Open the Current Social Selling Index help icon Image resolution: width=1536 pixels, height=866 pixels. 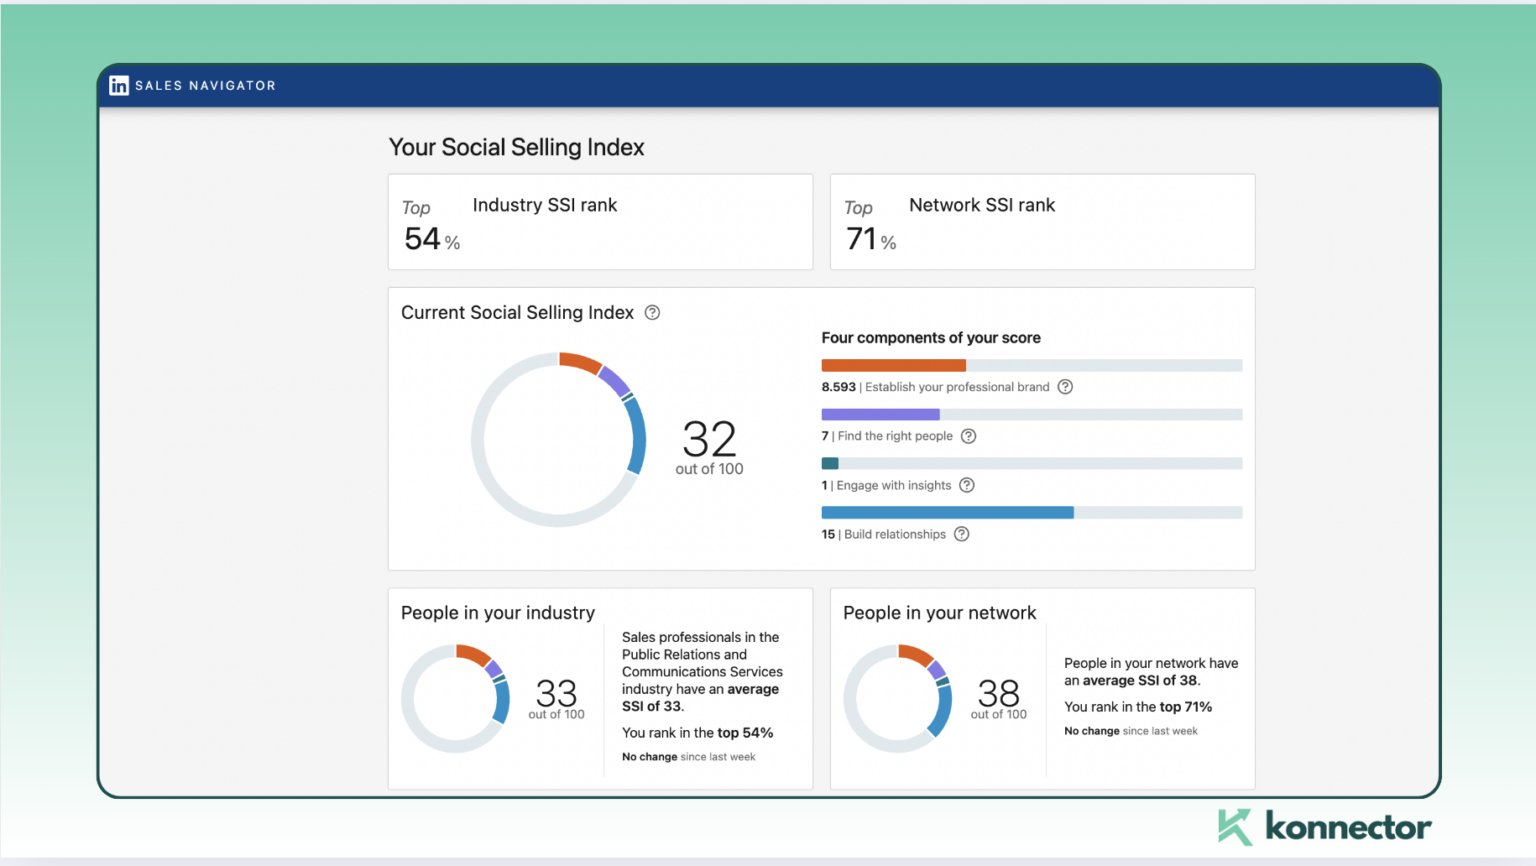click(x=652, y=313)
